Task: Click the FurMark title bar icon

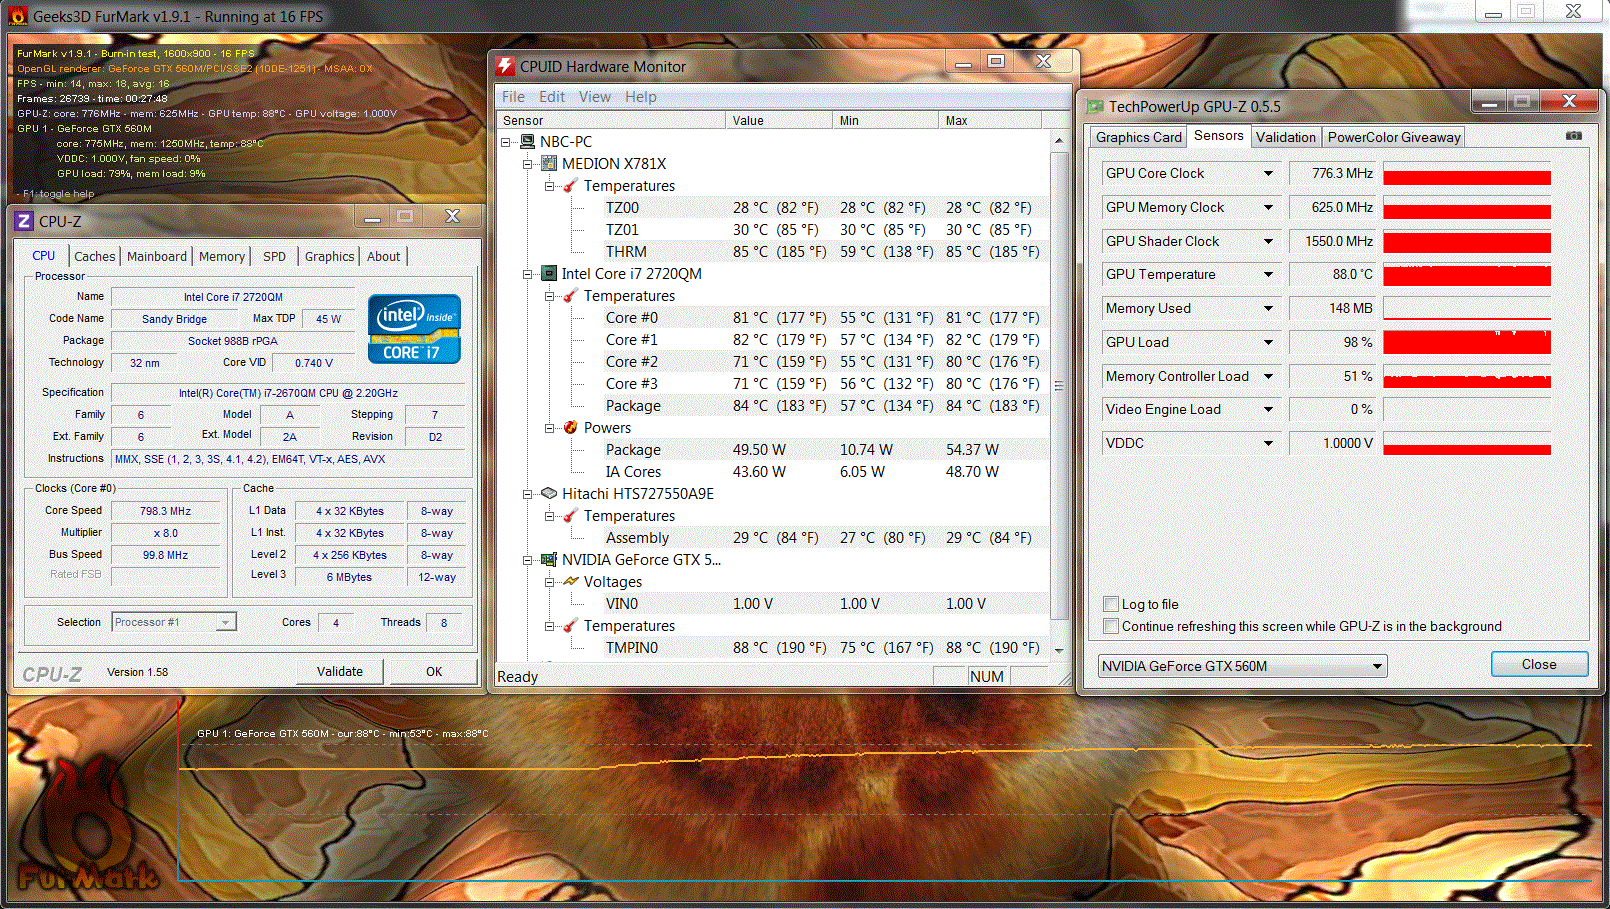Action: pos(17,15)
